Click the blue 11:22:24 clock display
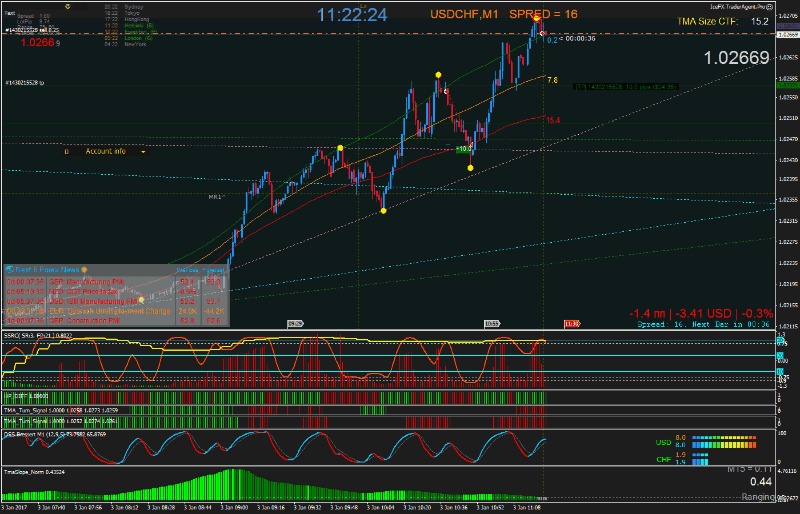Image resolution: width=800 pixels, height=514 pixels. tap(352, 15)
